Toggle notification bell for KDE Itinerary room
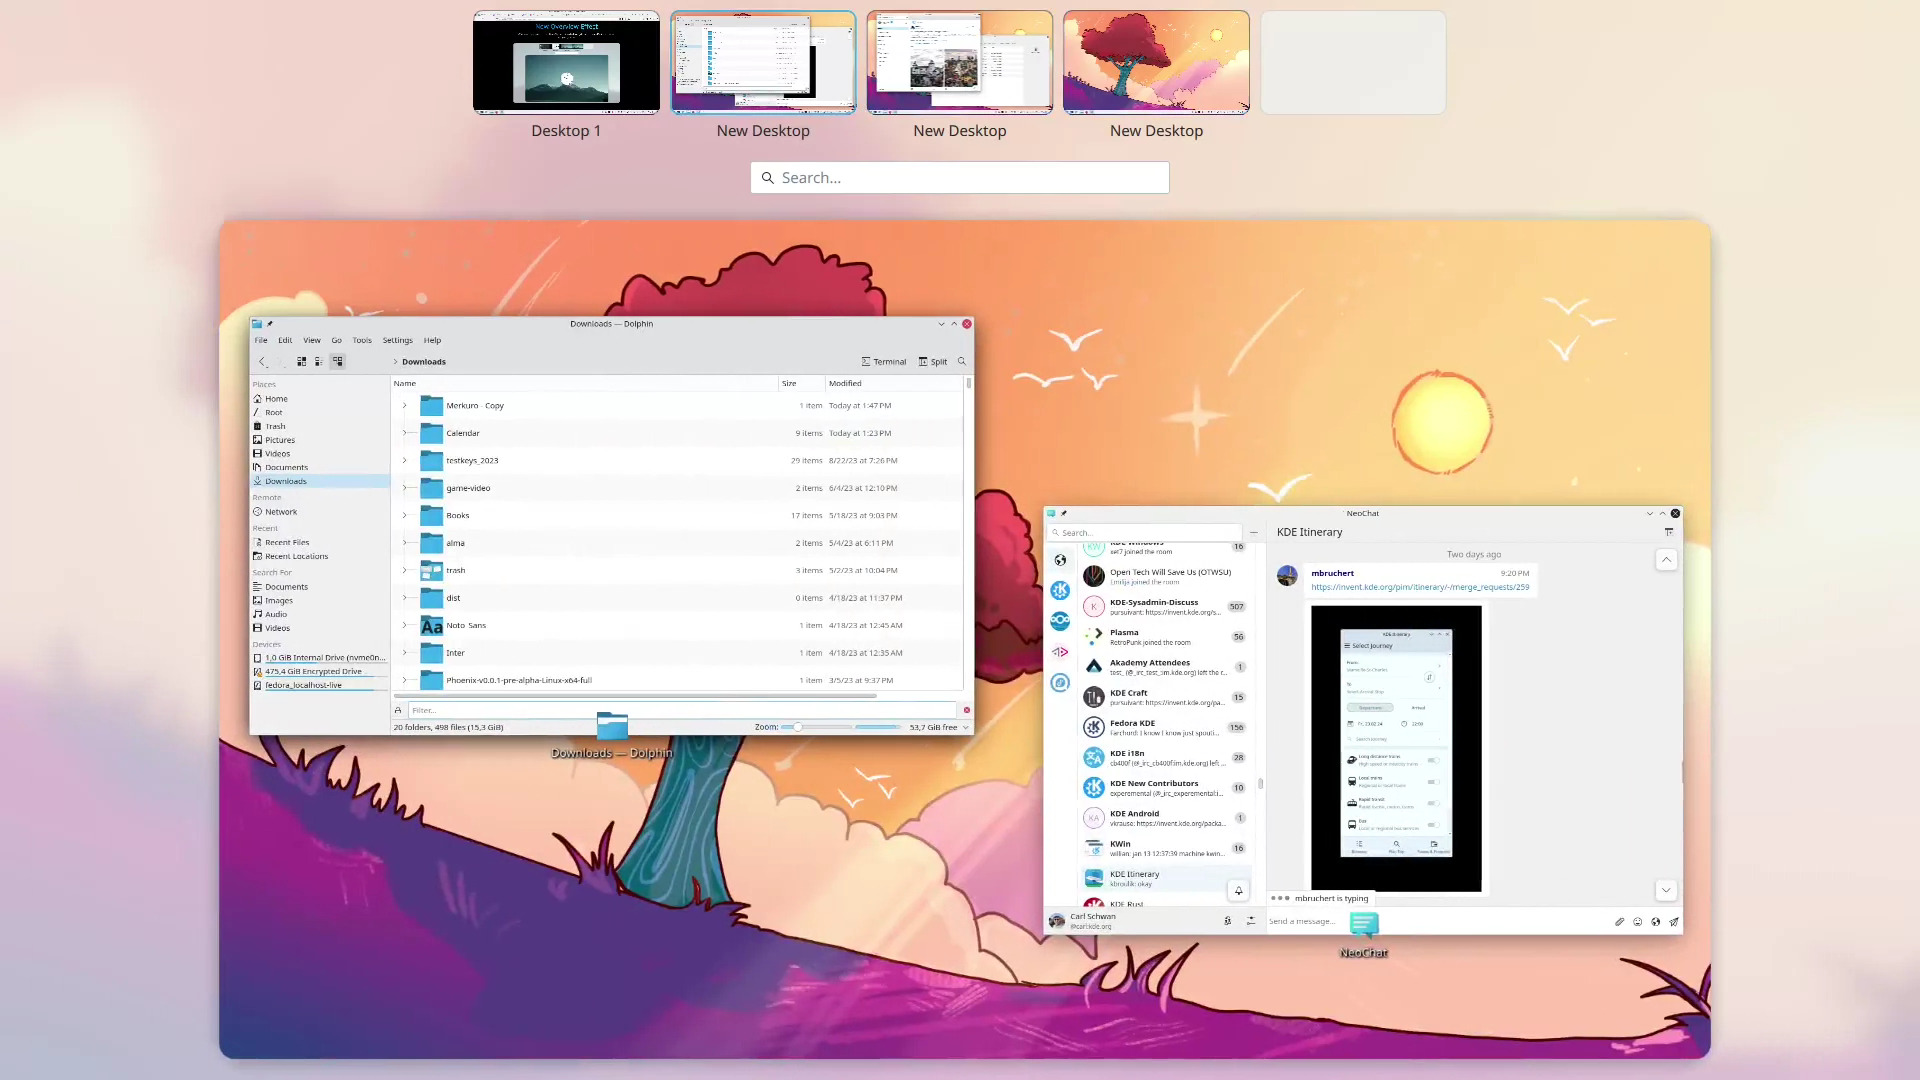The image size is (1920, 1080). pyautogui.click(x=1238, y=891)
